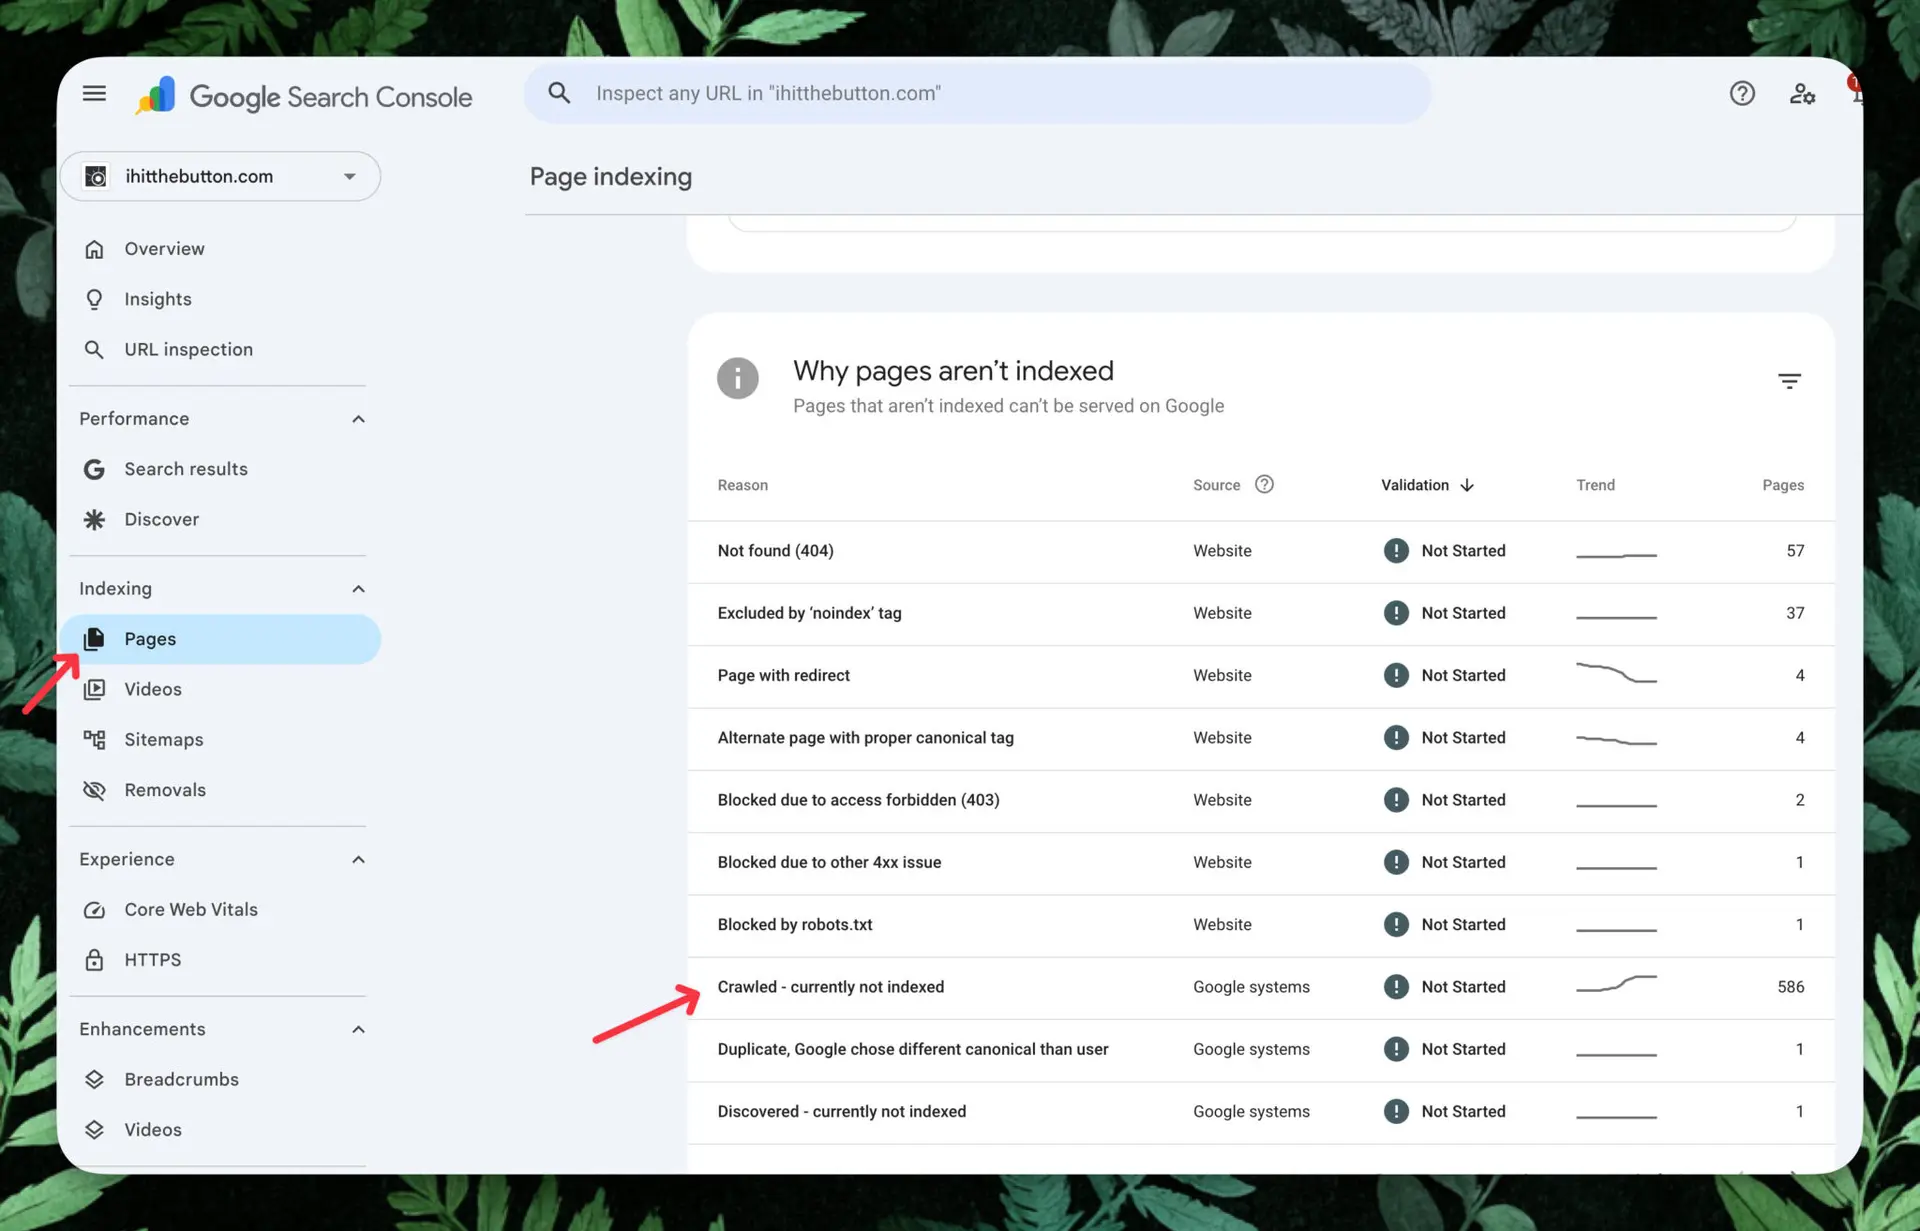
Task: Open the Discover report
Action: click(x=220, y=519)
